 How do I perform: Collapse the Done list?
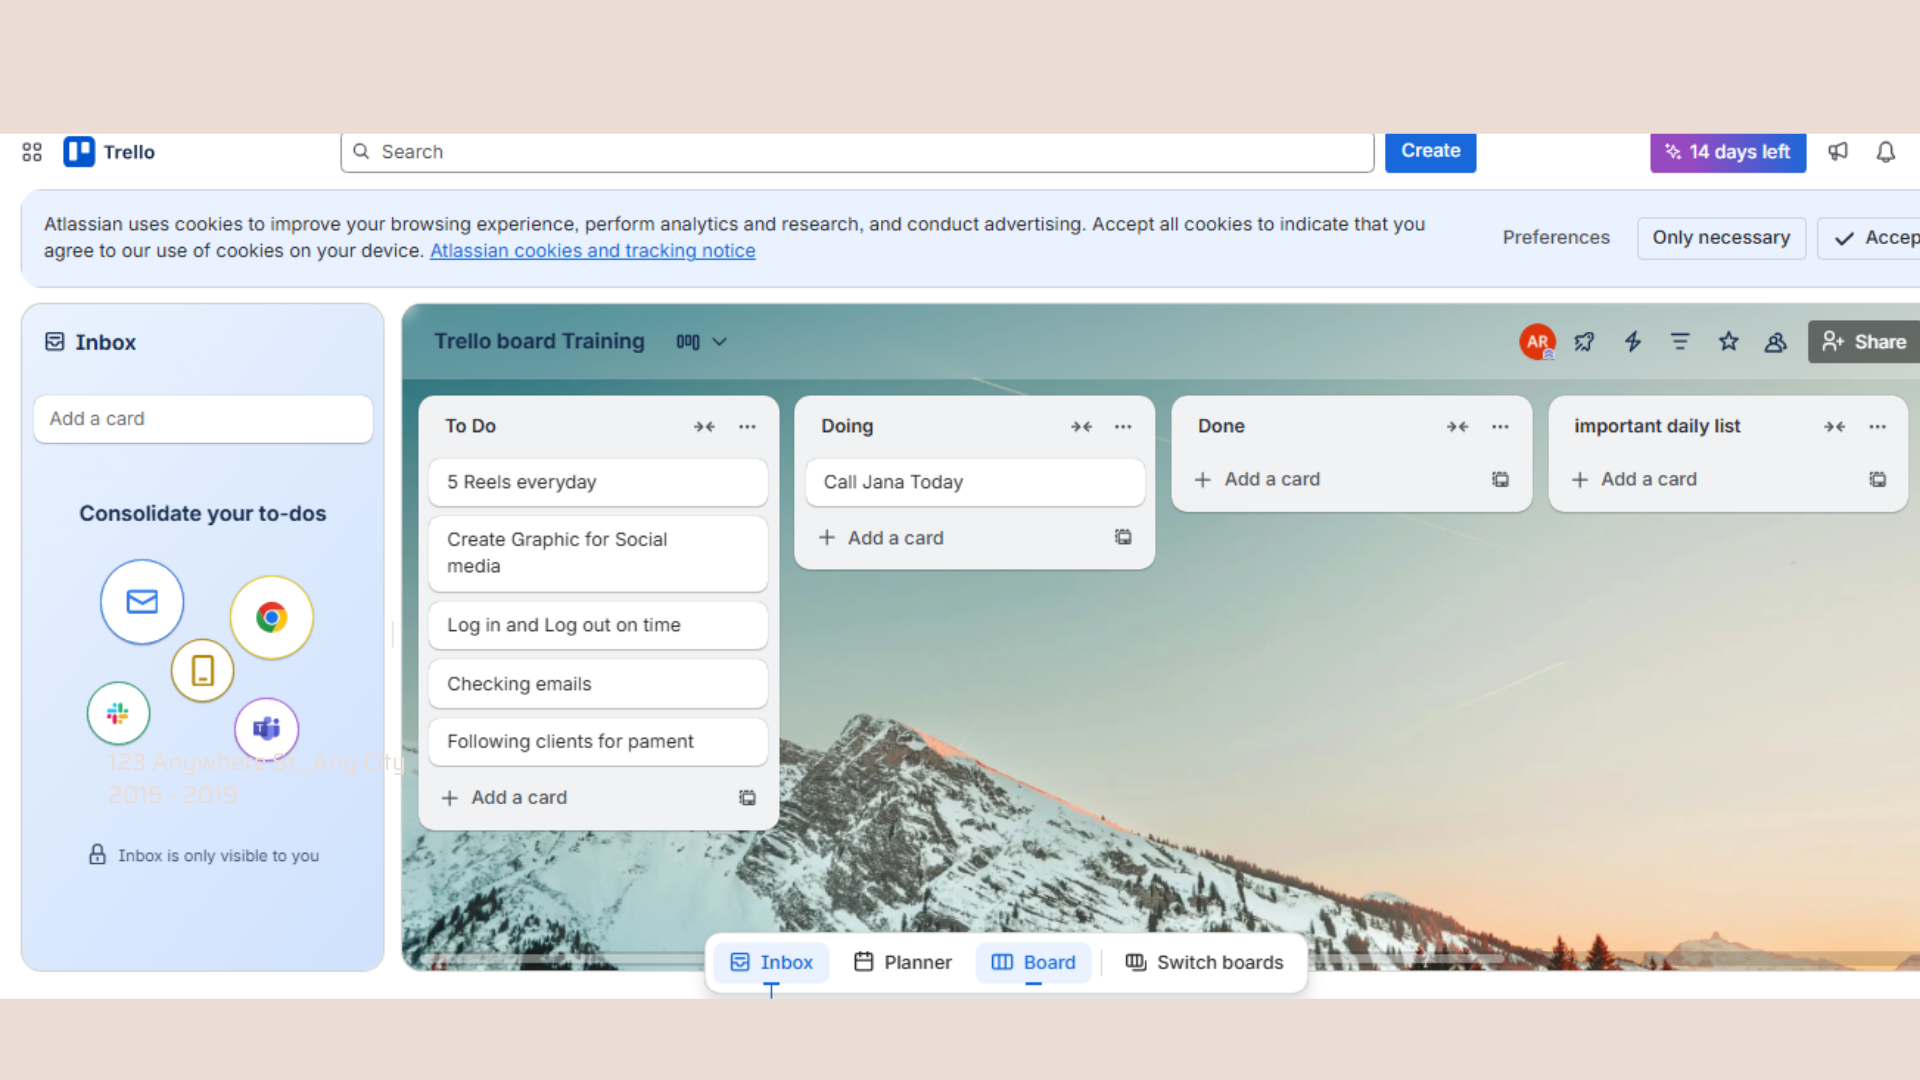point(1457,427)
